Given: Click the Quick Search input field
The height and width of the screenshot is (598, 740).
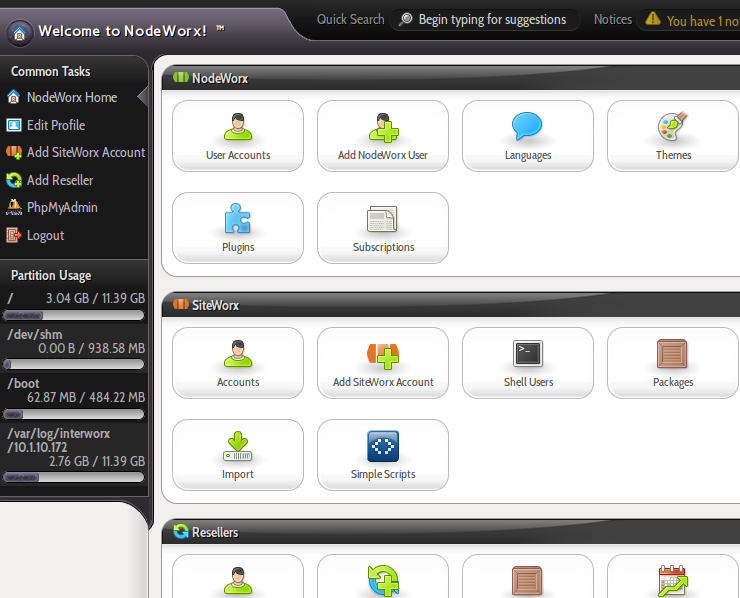Looking at the screenshot, I should point(492,19).
